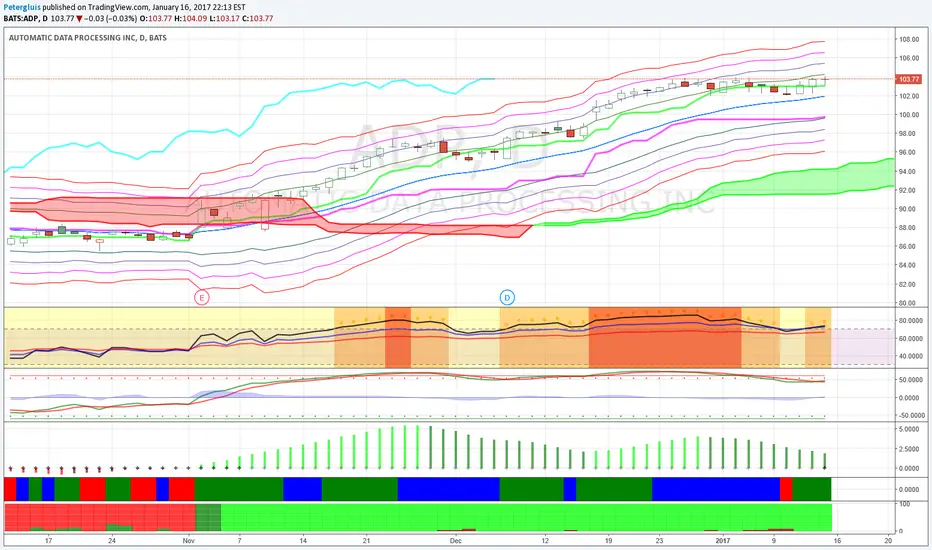Open the Petergluis author link

(x=22, y=7)
